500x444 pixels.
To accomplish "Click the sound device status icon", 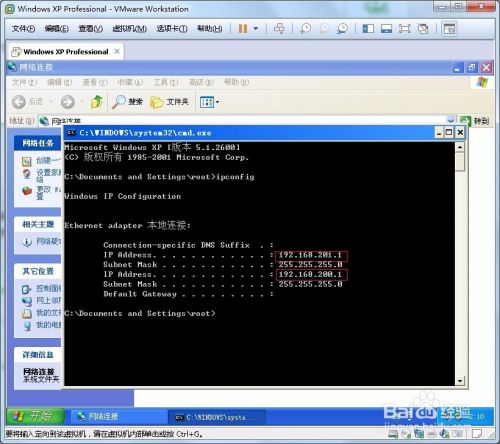I will coord(444,433).
